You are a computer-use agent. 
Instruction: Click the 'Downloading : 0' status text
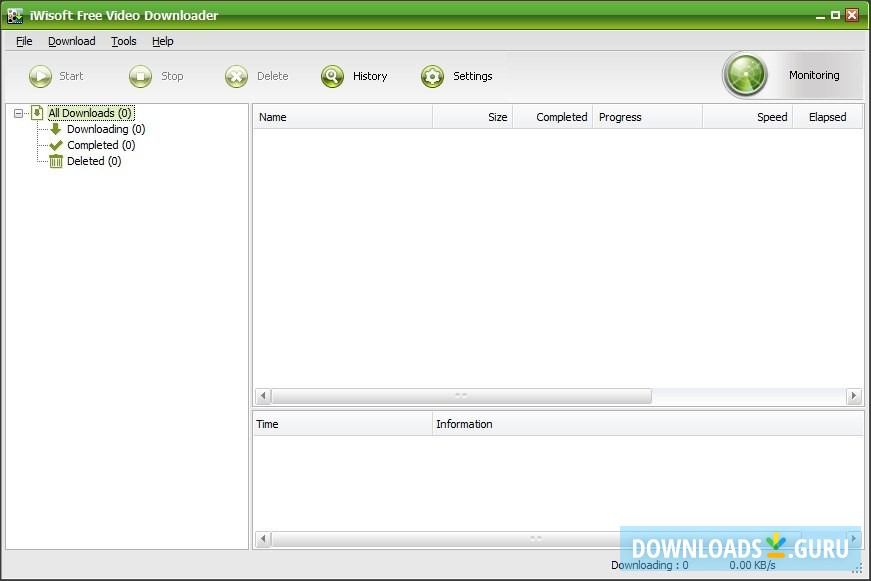[649, 565]
